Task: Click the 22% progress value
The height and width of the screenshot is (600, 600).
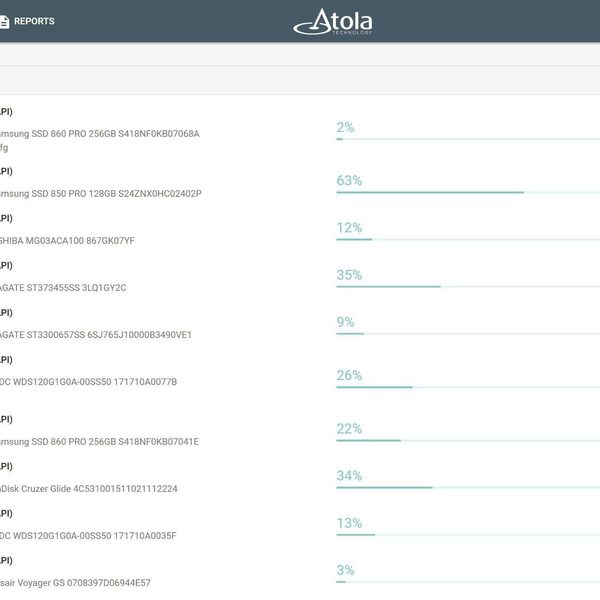Action: point(349,429)
